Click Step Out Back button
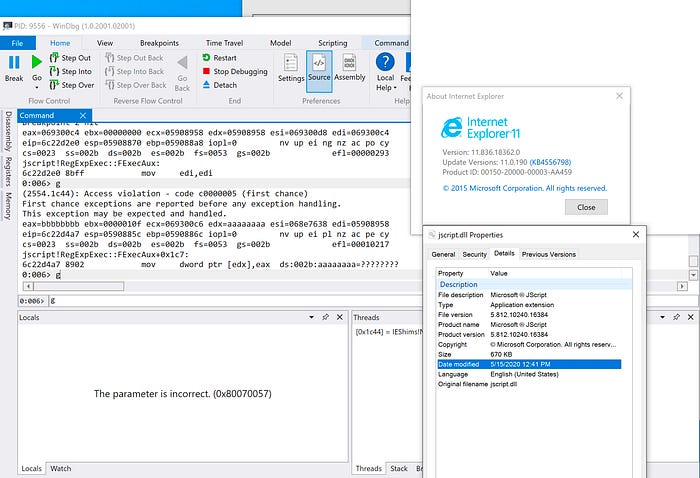 [x=134, y=58]
